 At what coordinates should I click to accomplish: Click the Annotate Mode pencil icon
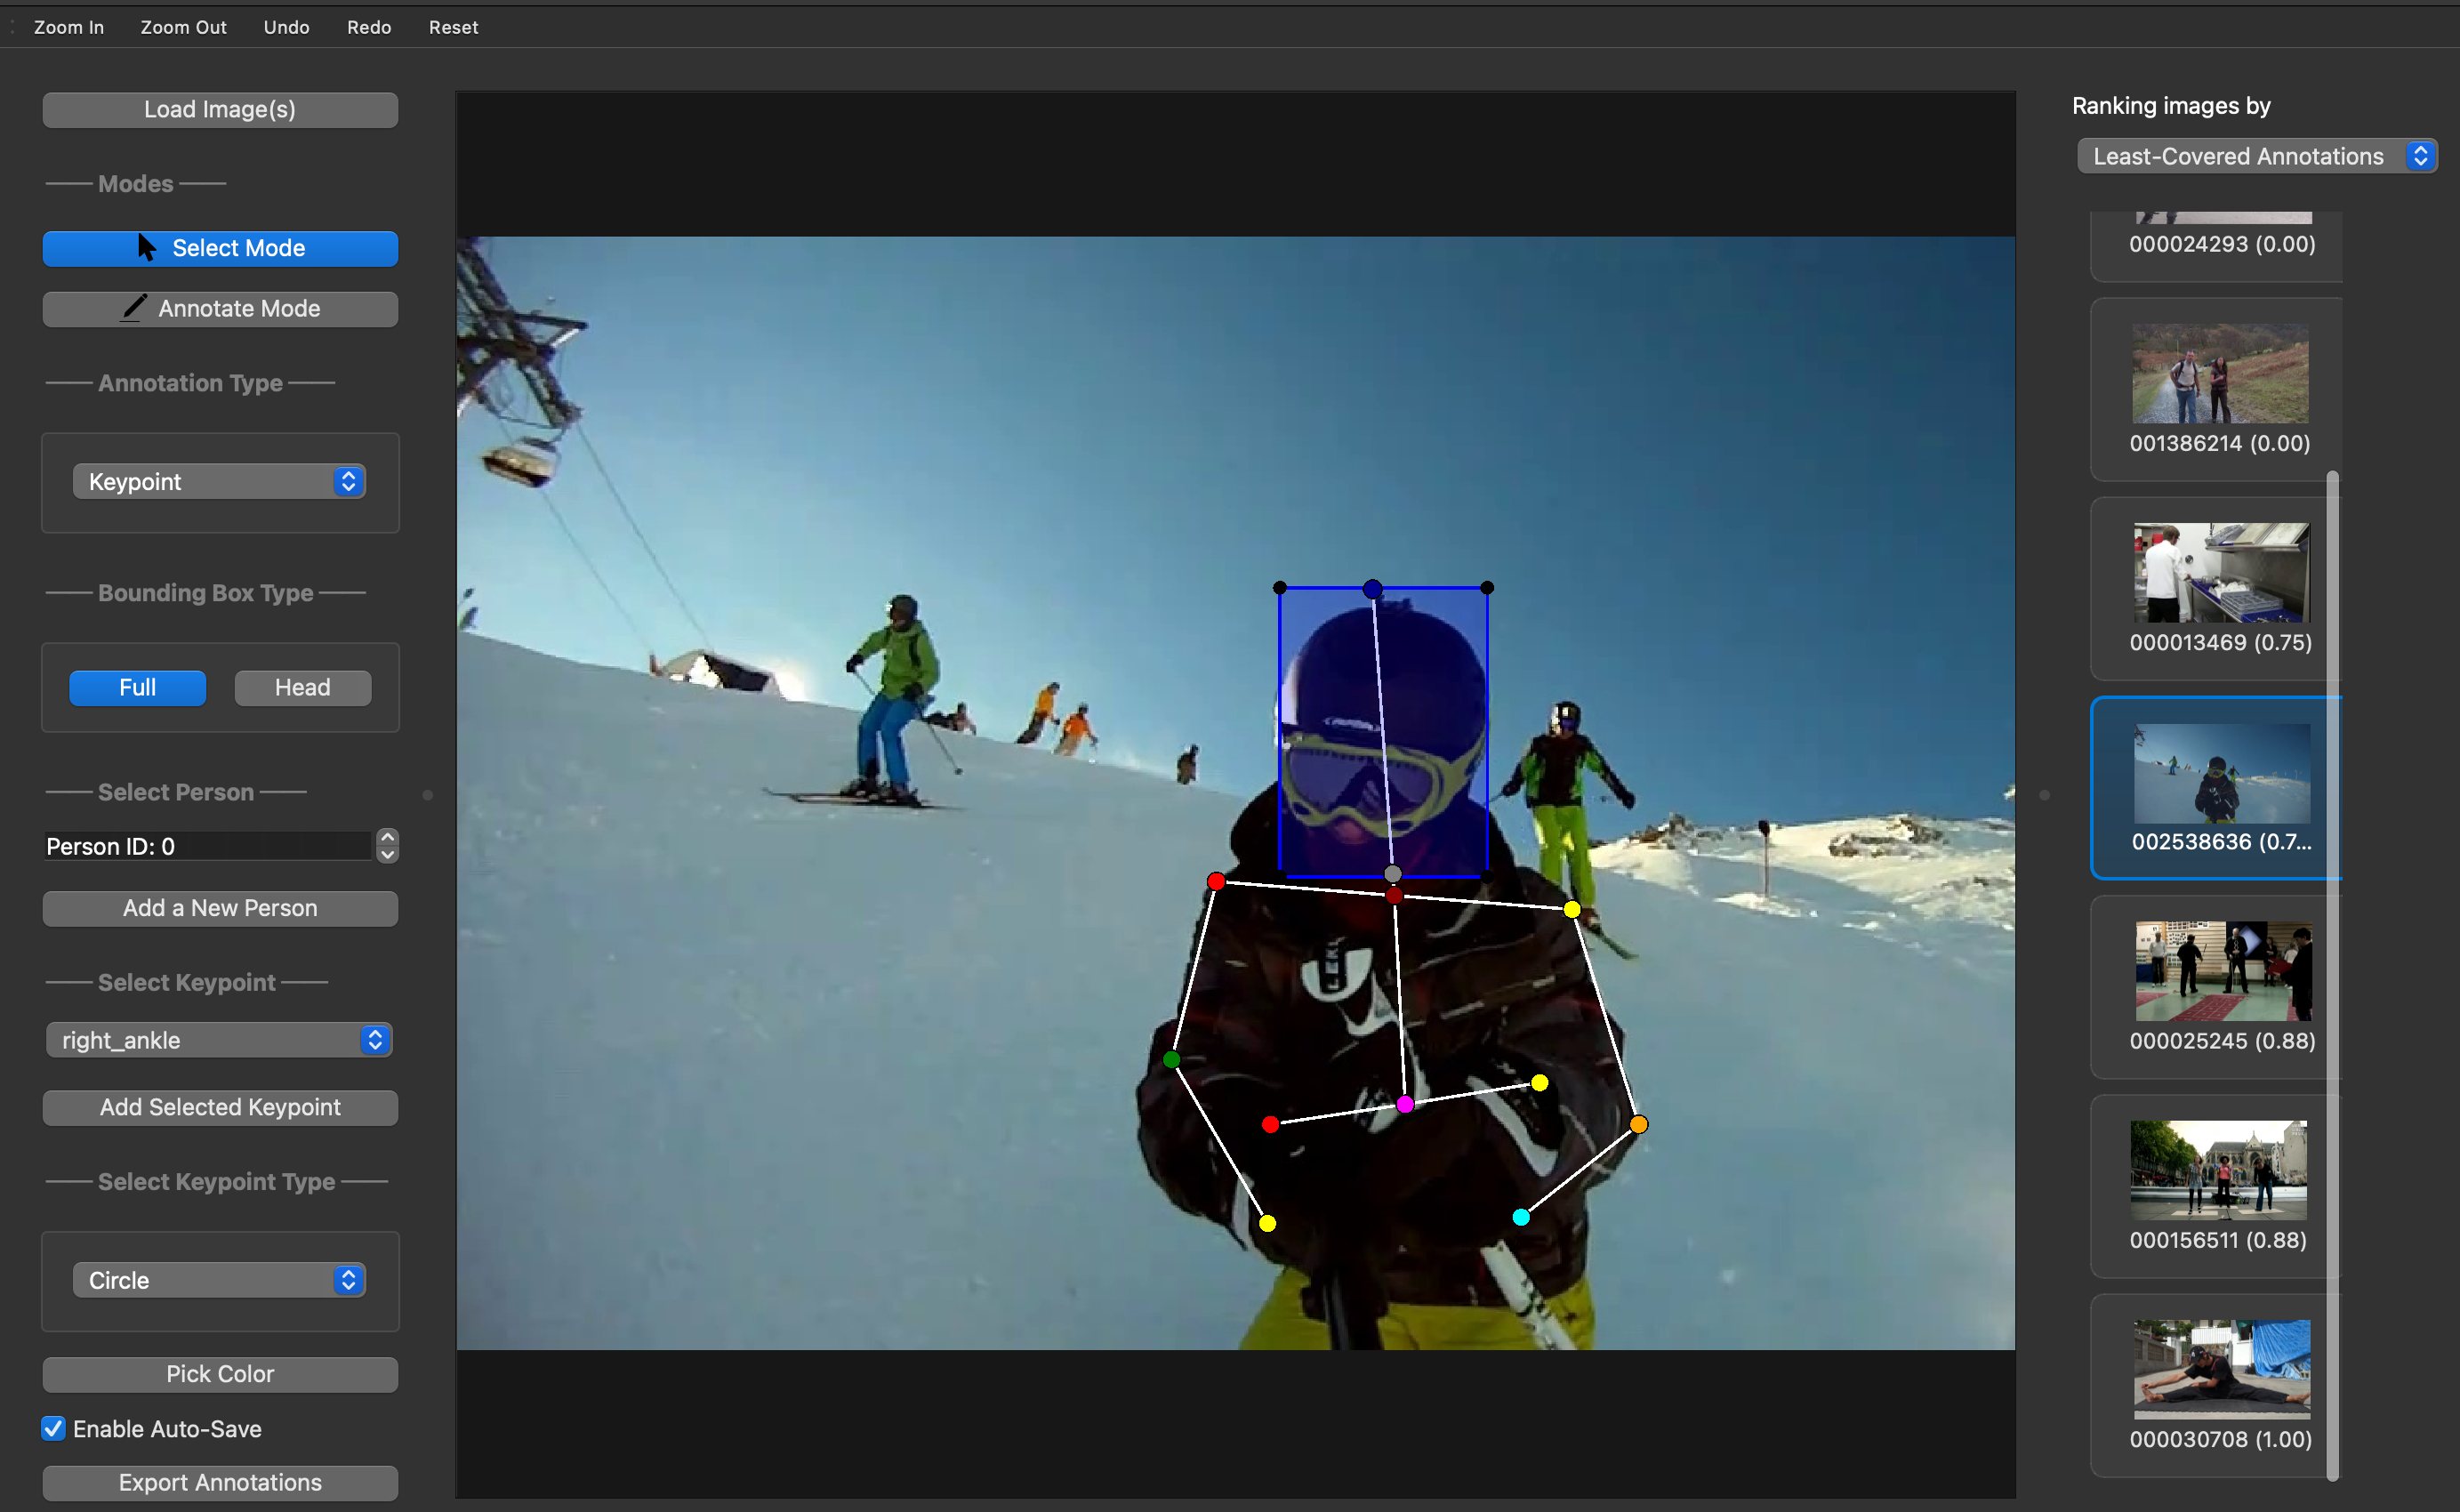coord(134,308)
